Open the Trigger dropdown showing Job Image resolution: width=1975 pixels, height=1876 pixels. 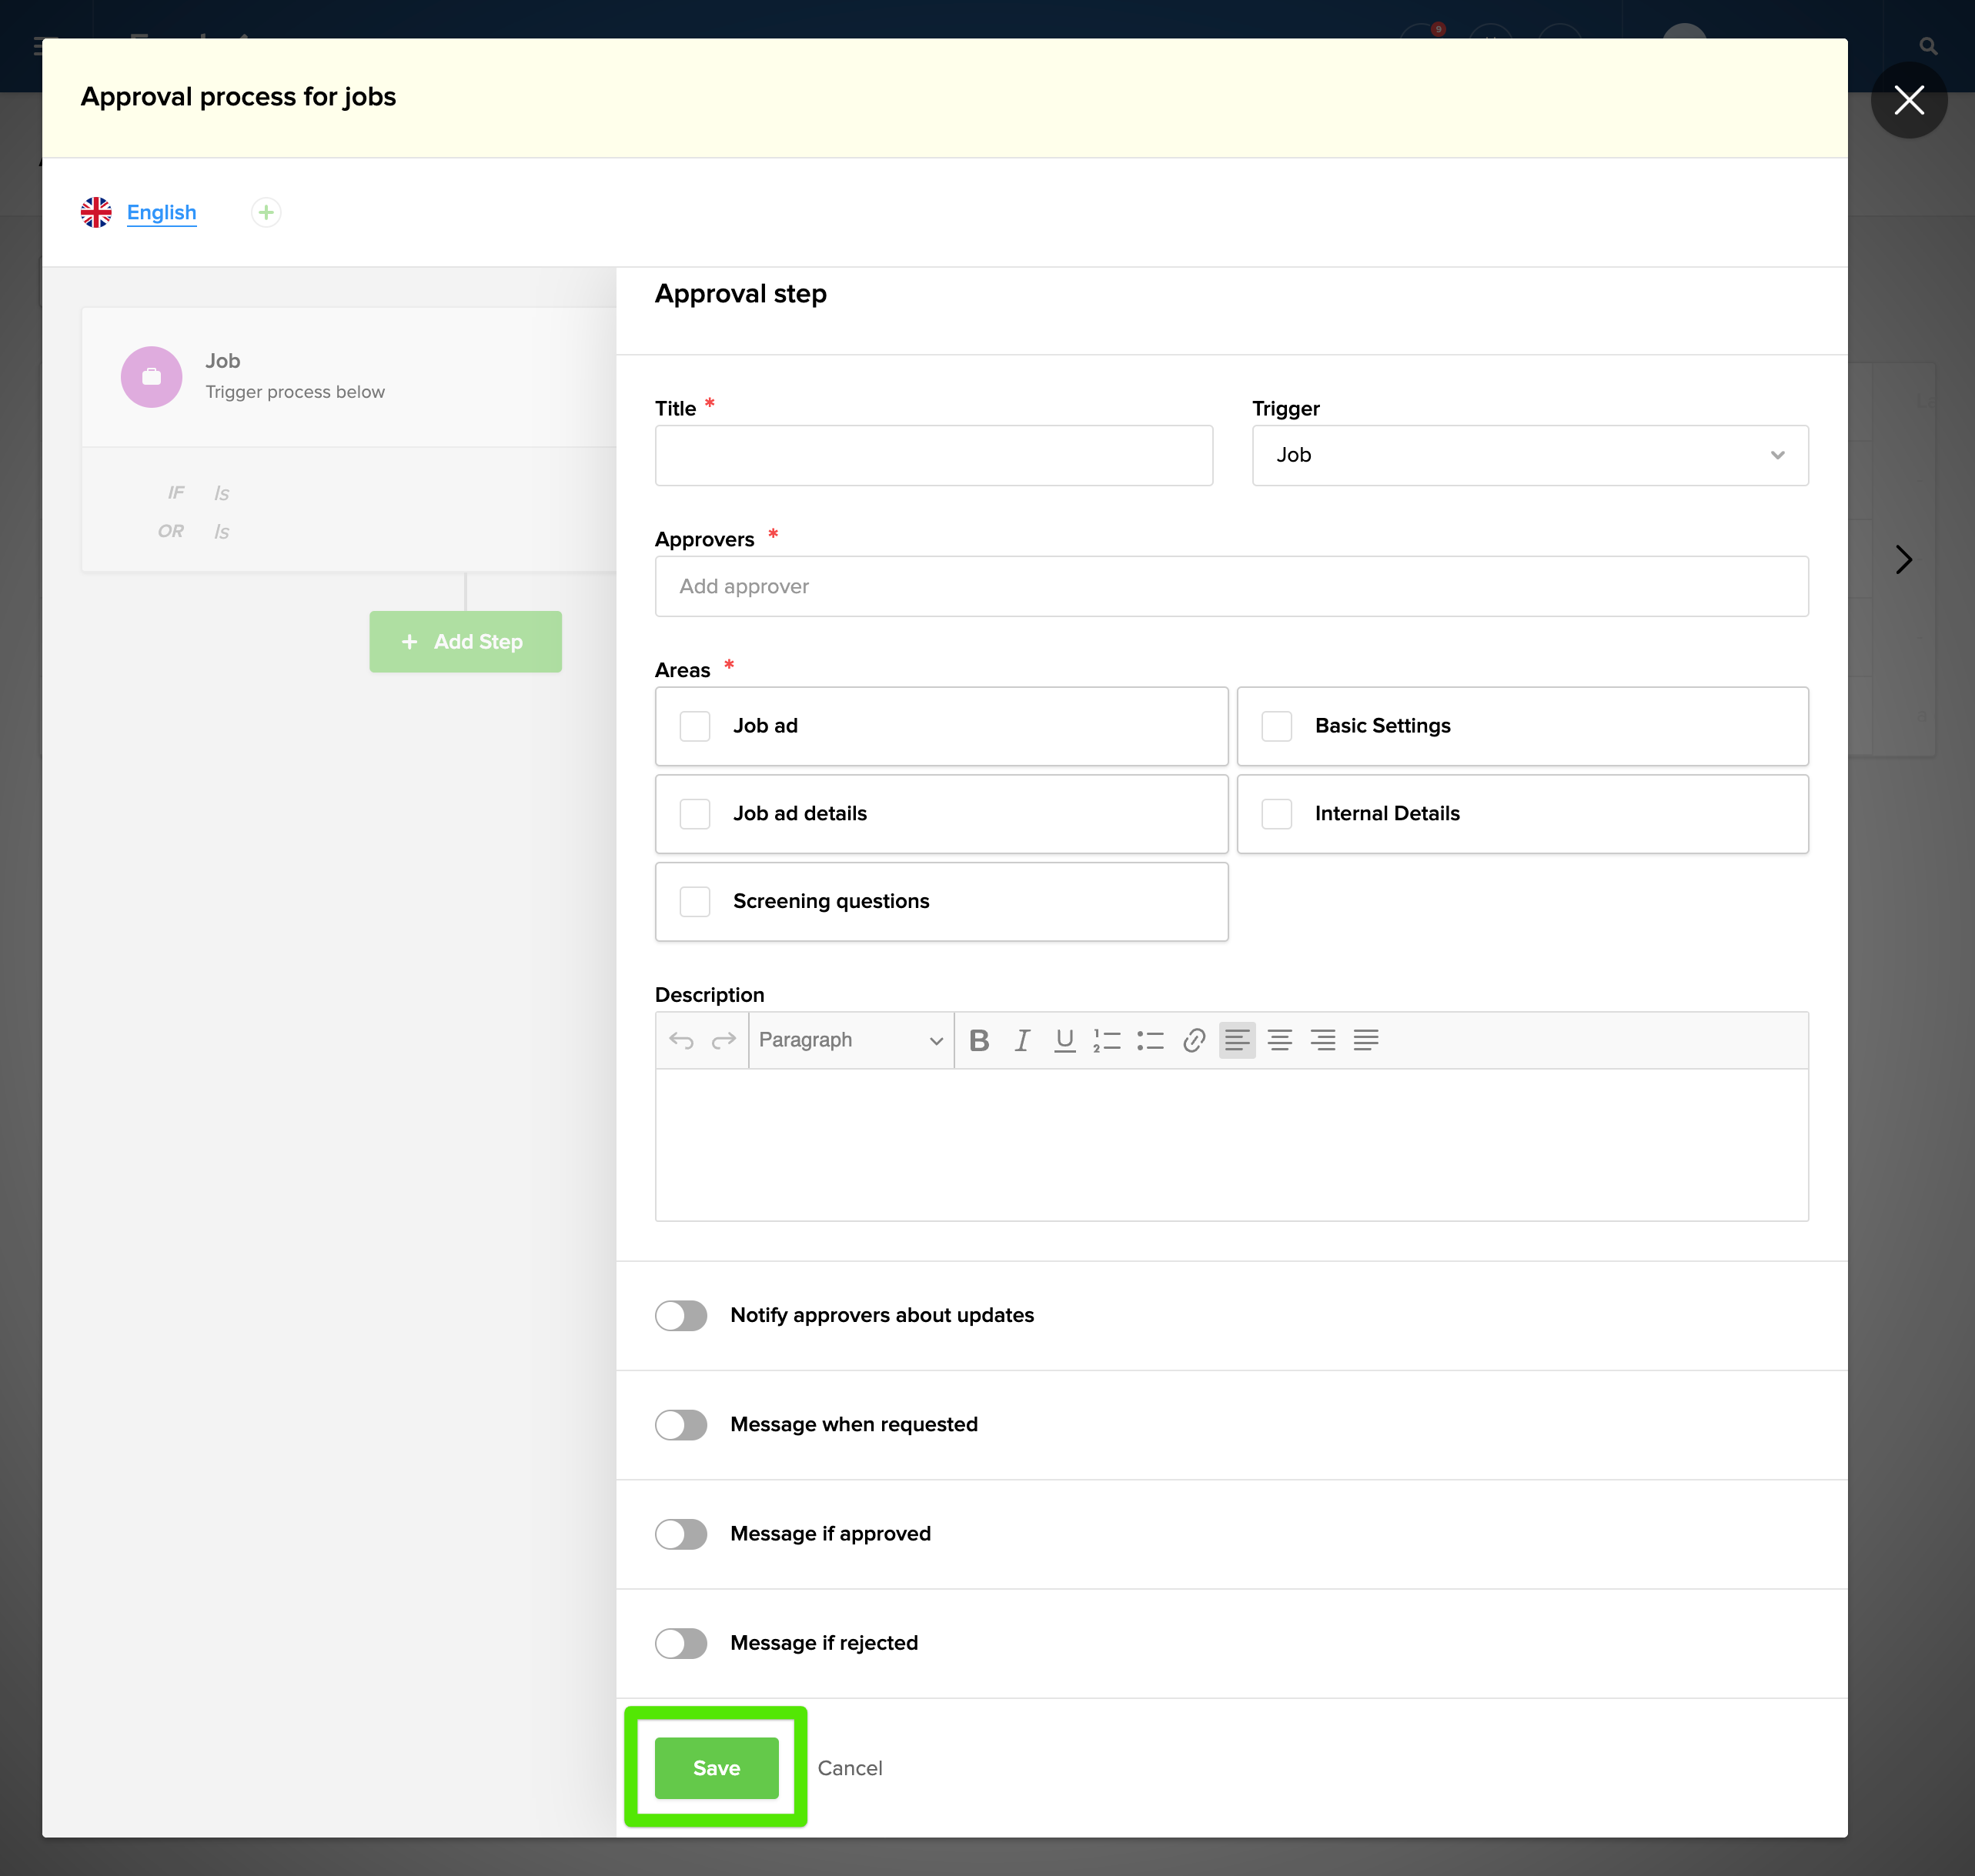tap(1529, 455)
